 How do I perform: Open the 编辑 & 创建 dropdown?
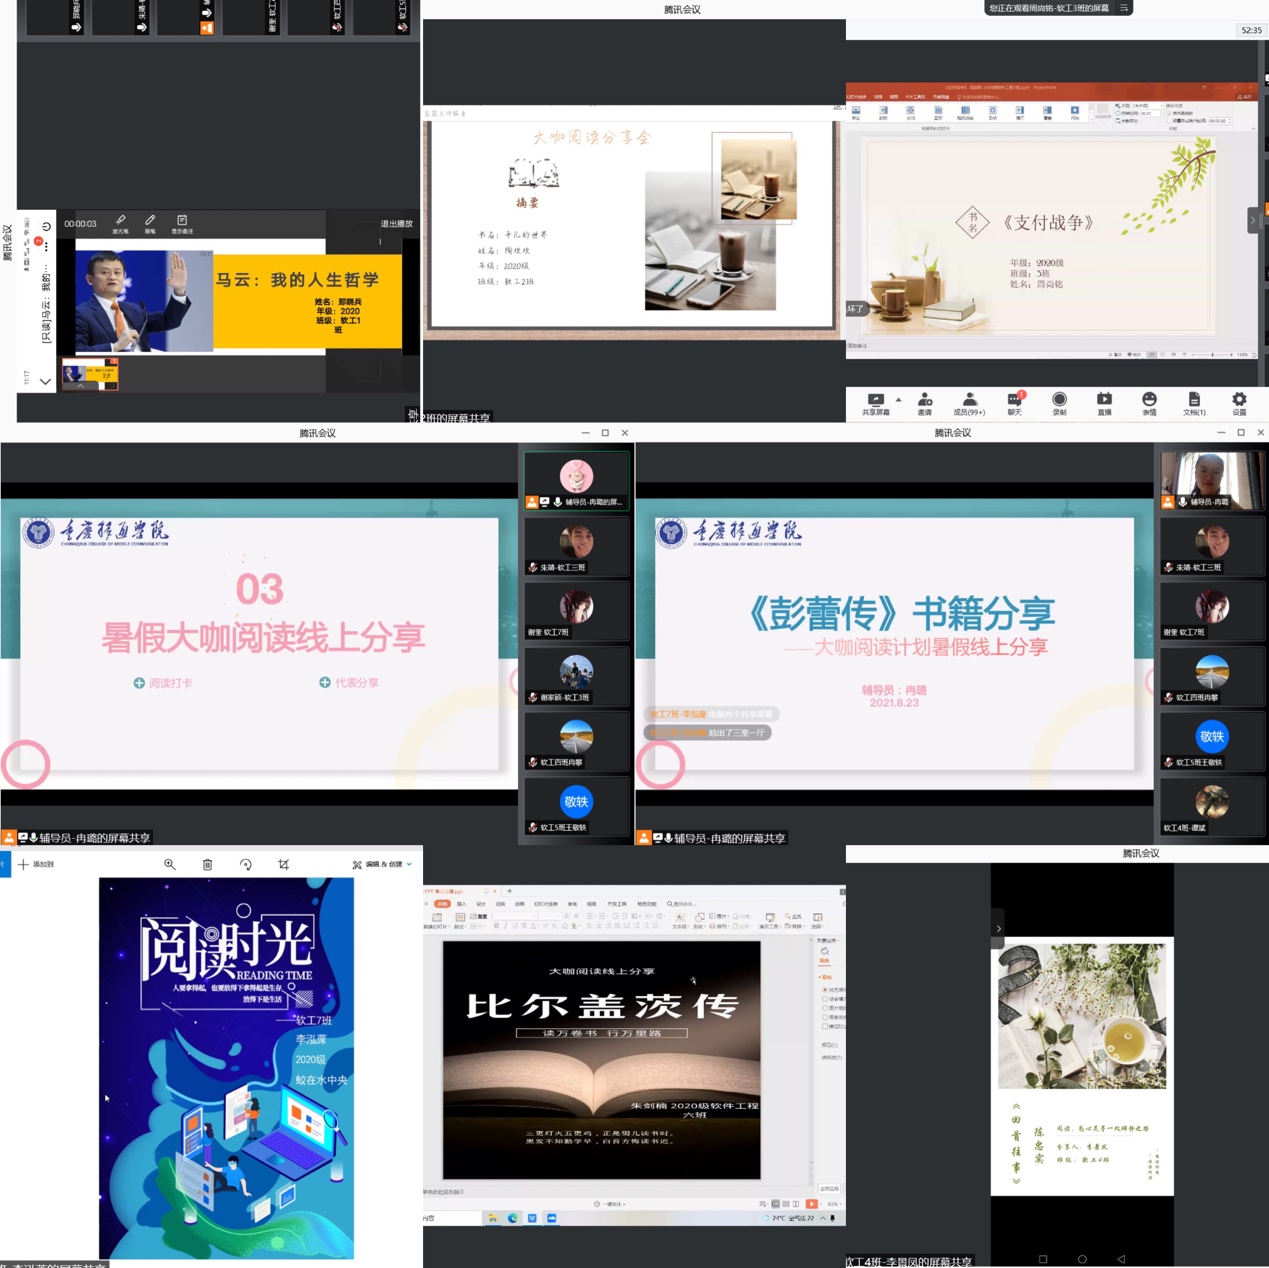382,864
